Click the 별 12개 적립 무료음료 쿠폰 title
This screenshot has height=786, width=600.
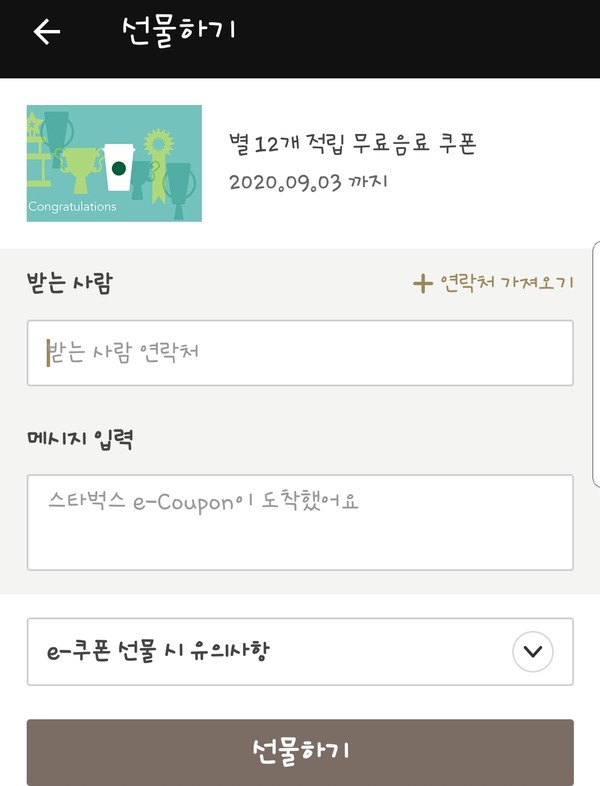coord(352,144)
